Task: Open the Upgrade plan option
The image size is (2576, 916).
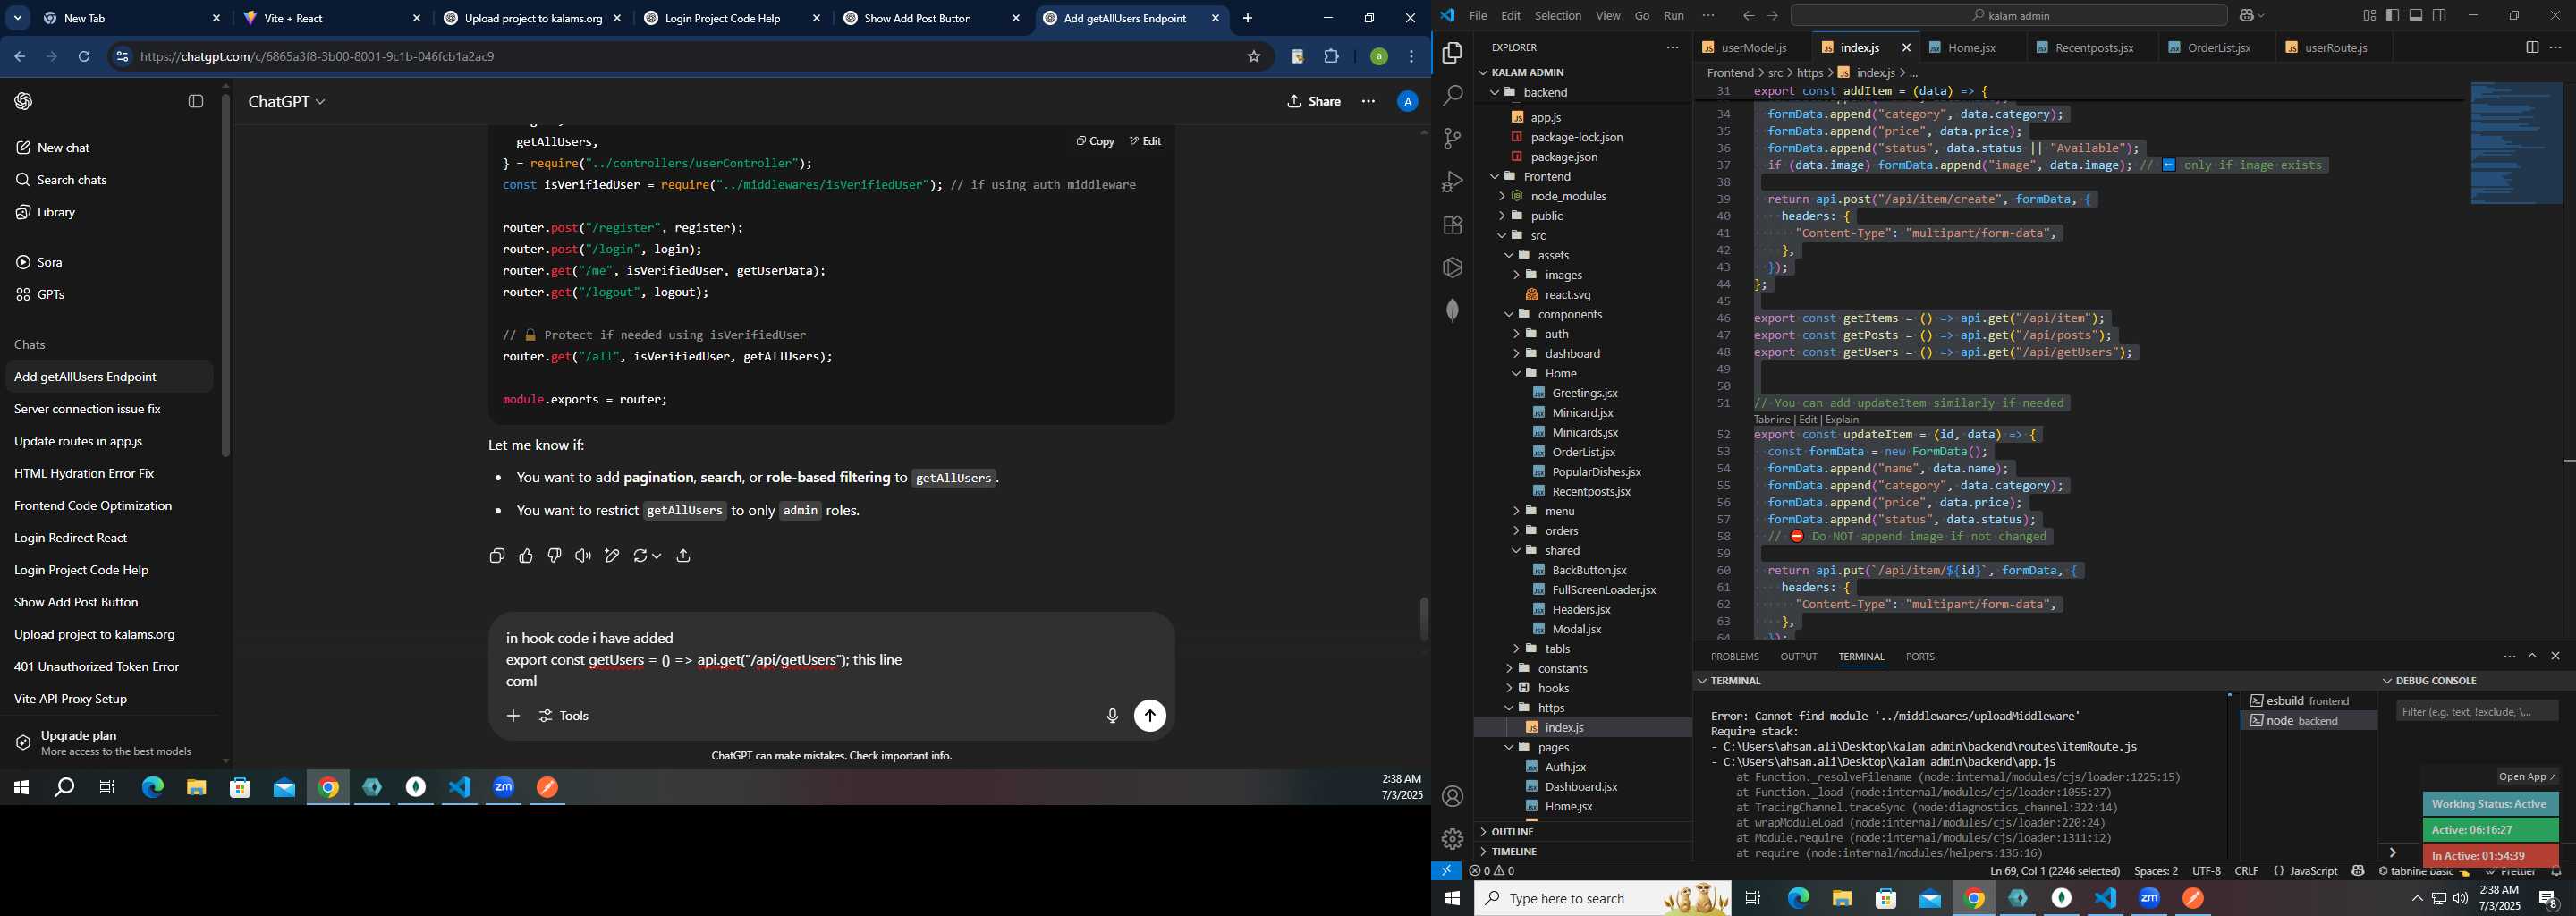Action: click(x=108, y=743)
